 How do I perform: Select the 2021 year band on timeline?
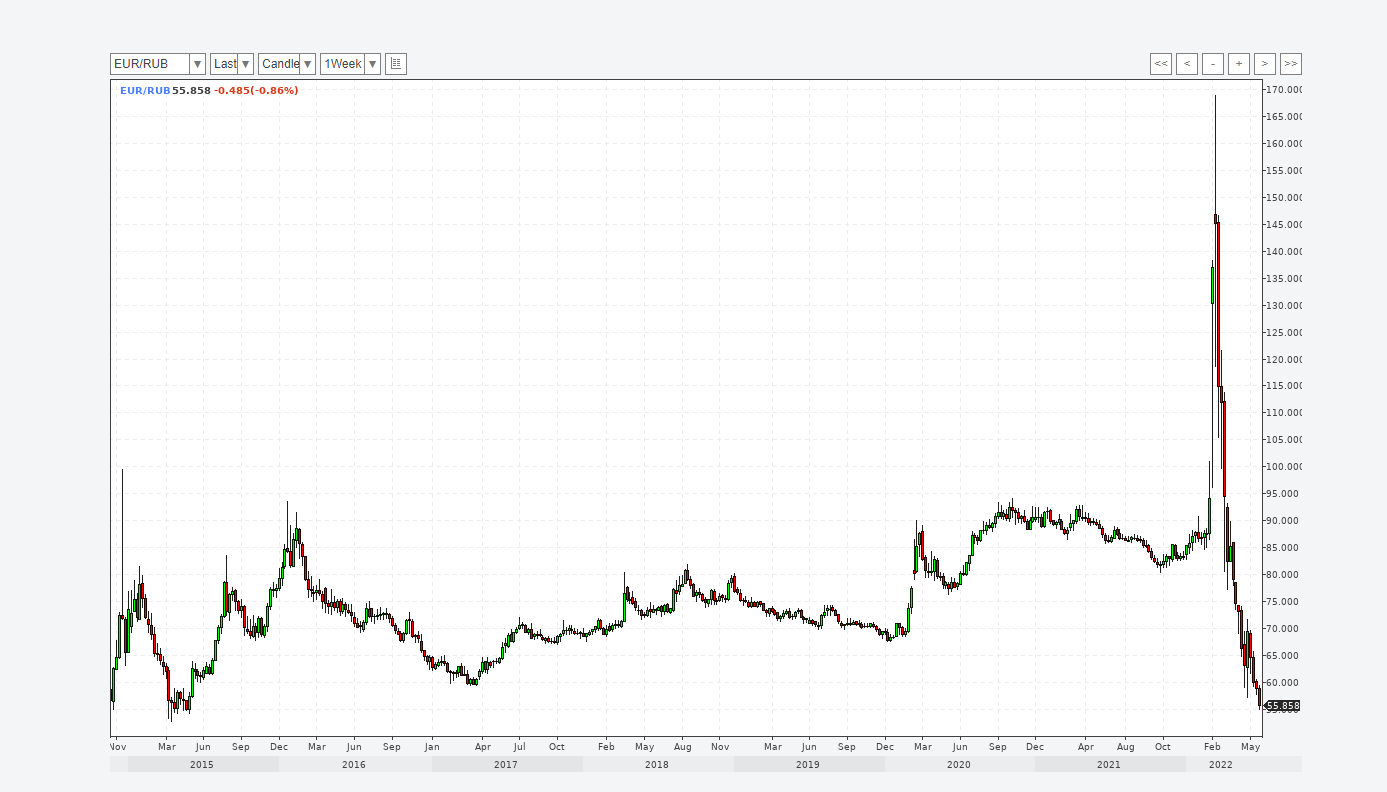coord(1109,765)
